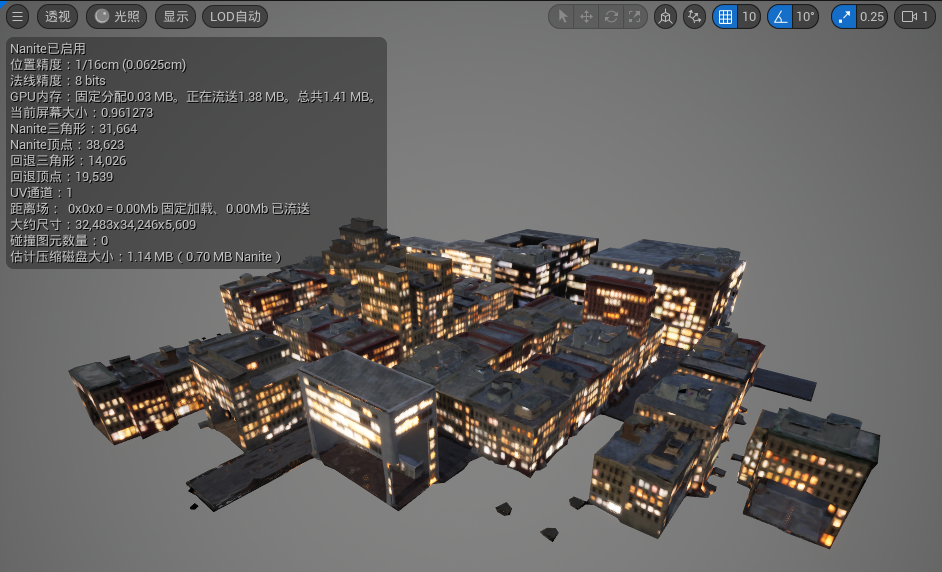Screen dimensions: 942x572
Task: Click the 位置精度：1/16cm line
Action: pos(98,65)
